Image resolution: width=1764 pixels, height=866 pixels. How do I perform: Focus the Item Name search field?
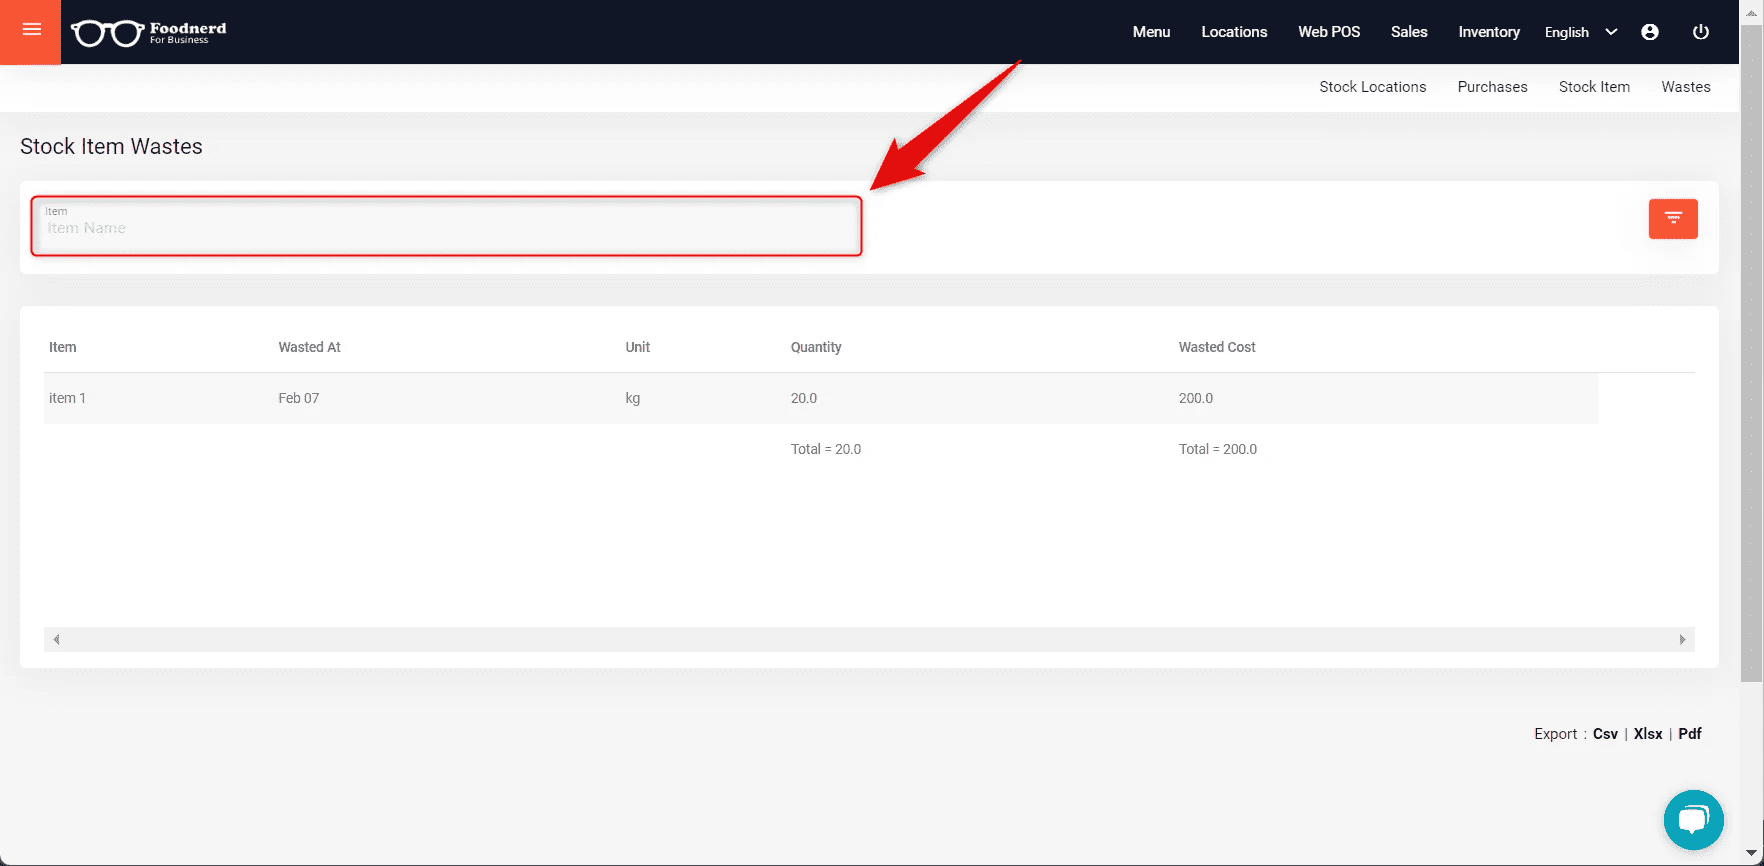(x=446, y=226)
